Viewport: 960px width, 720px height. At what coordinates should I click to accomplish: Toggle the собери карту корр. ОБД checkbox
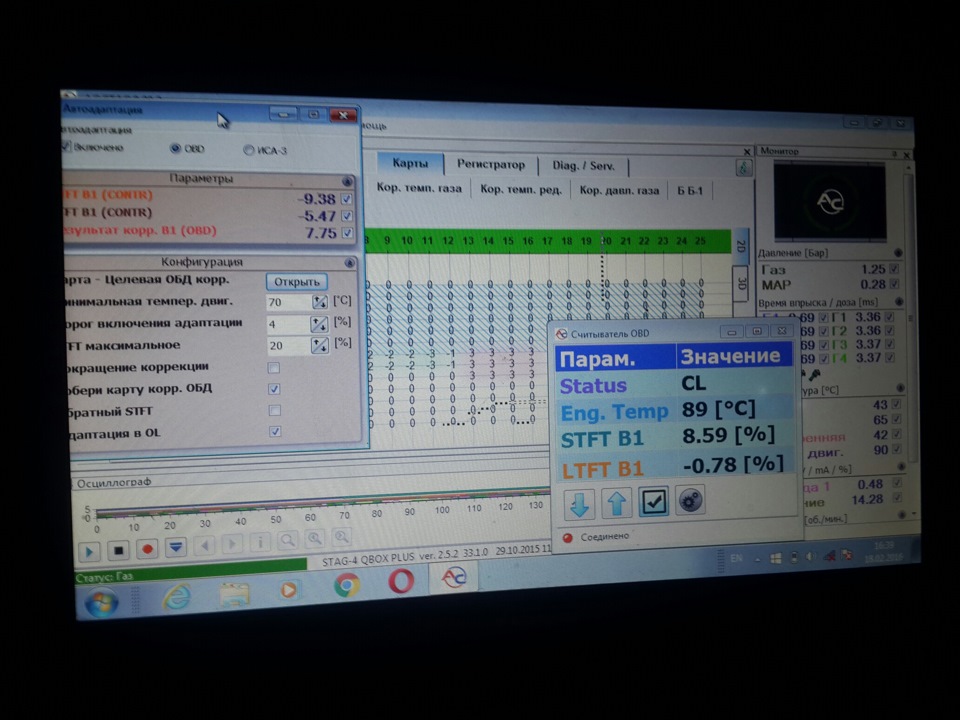click(x=274, y=389)
